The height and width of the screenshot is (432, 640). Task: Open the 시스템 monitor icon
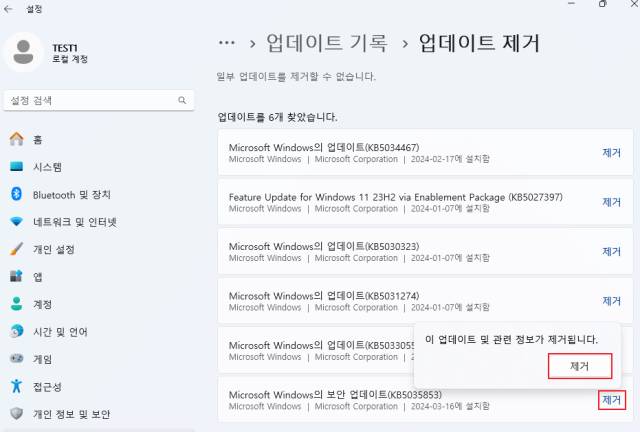16,167
